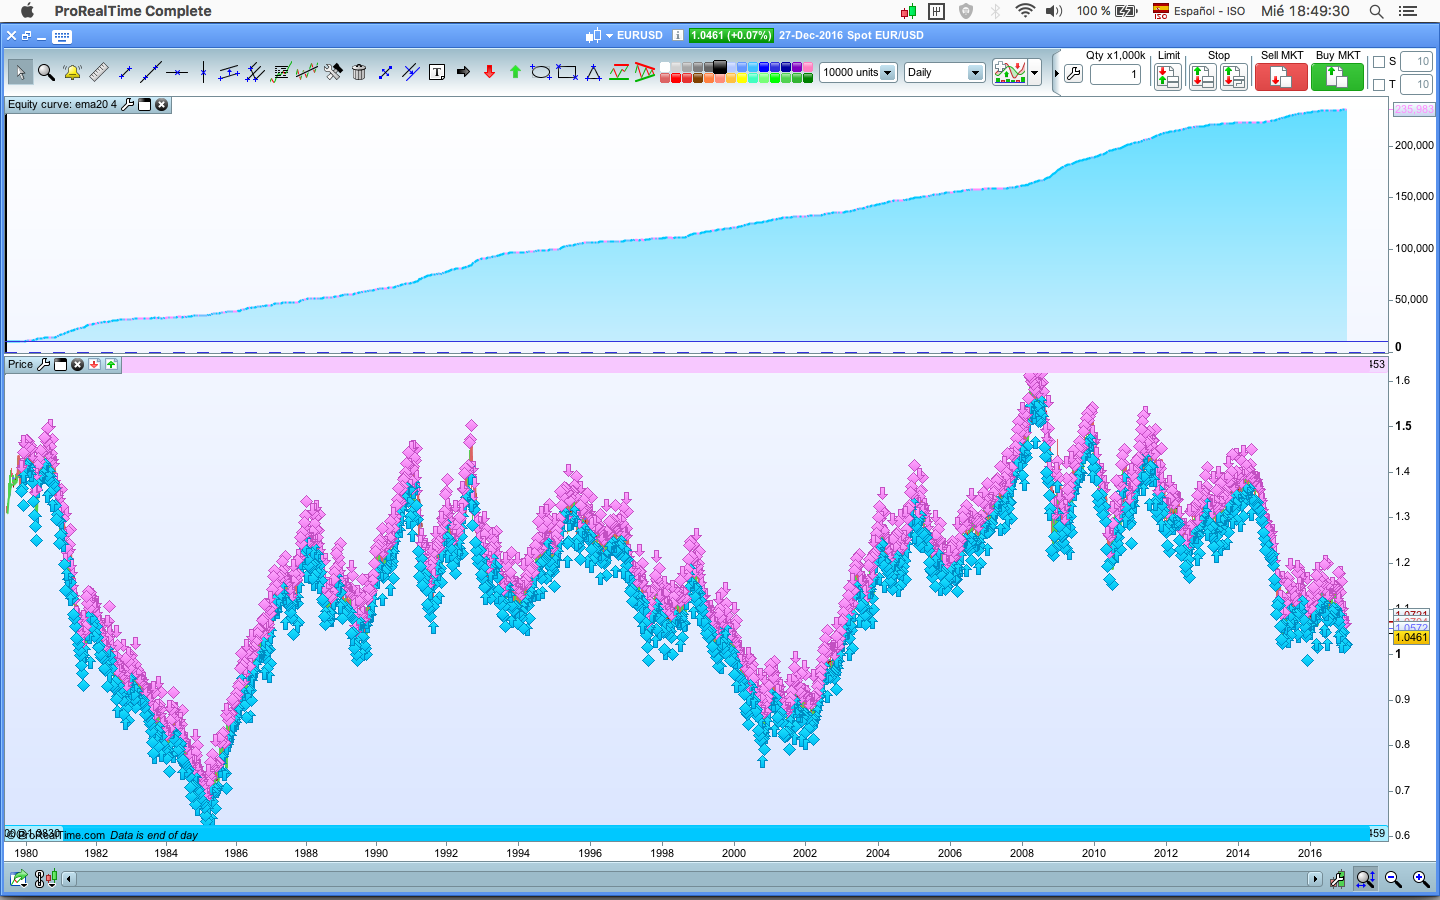Image resolution: width=1440 pixels, height=900 pixels.
Task: Click the Buy MKT button
Action: (x=1337, y=76)
